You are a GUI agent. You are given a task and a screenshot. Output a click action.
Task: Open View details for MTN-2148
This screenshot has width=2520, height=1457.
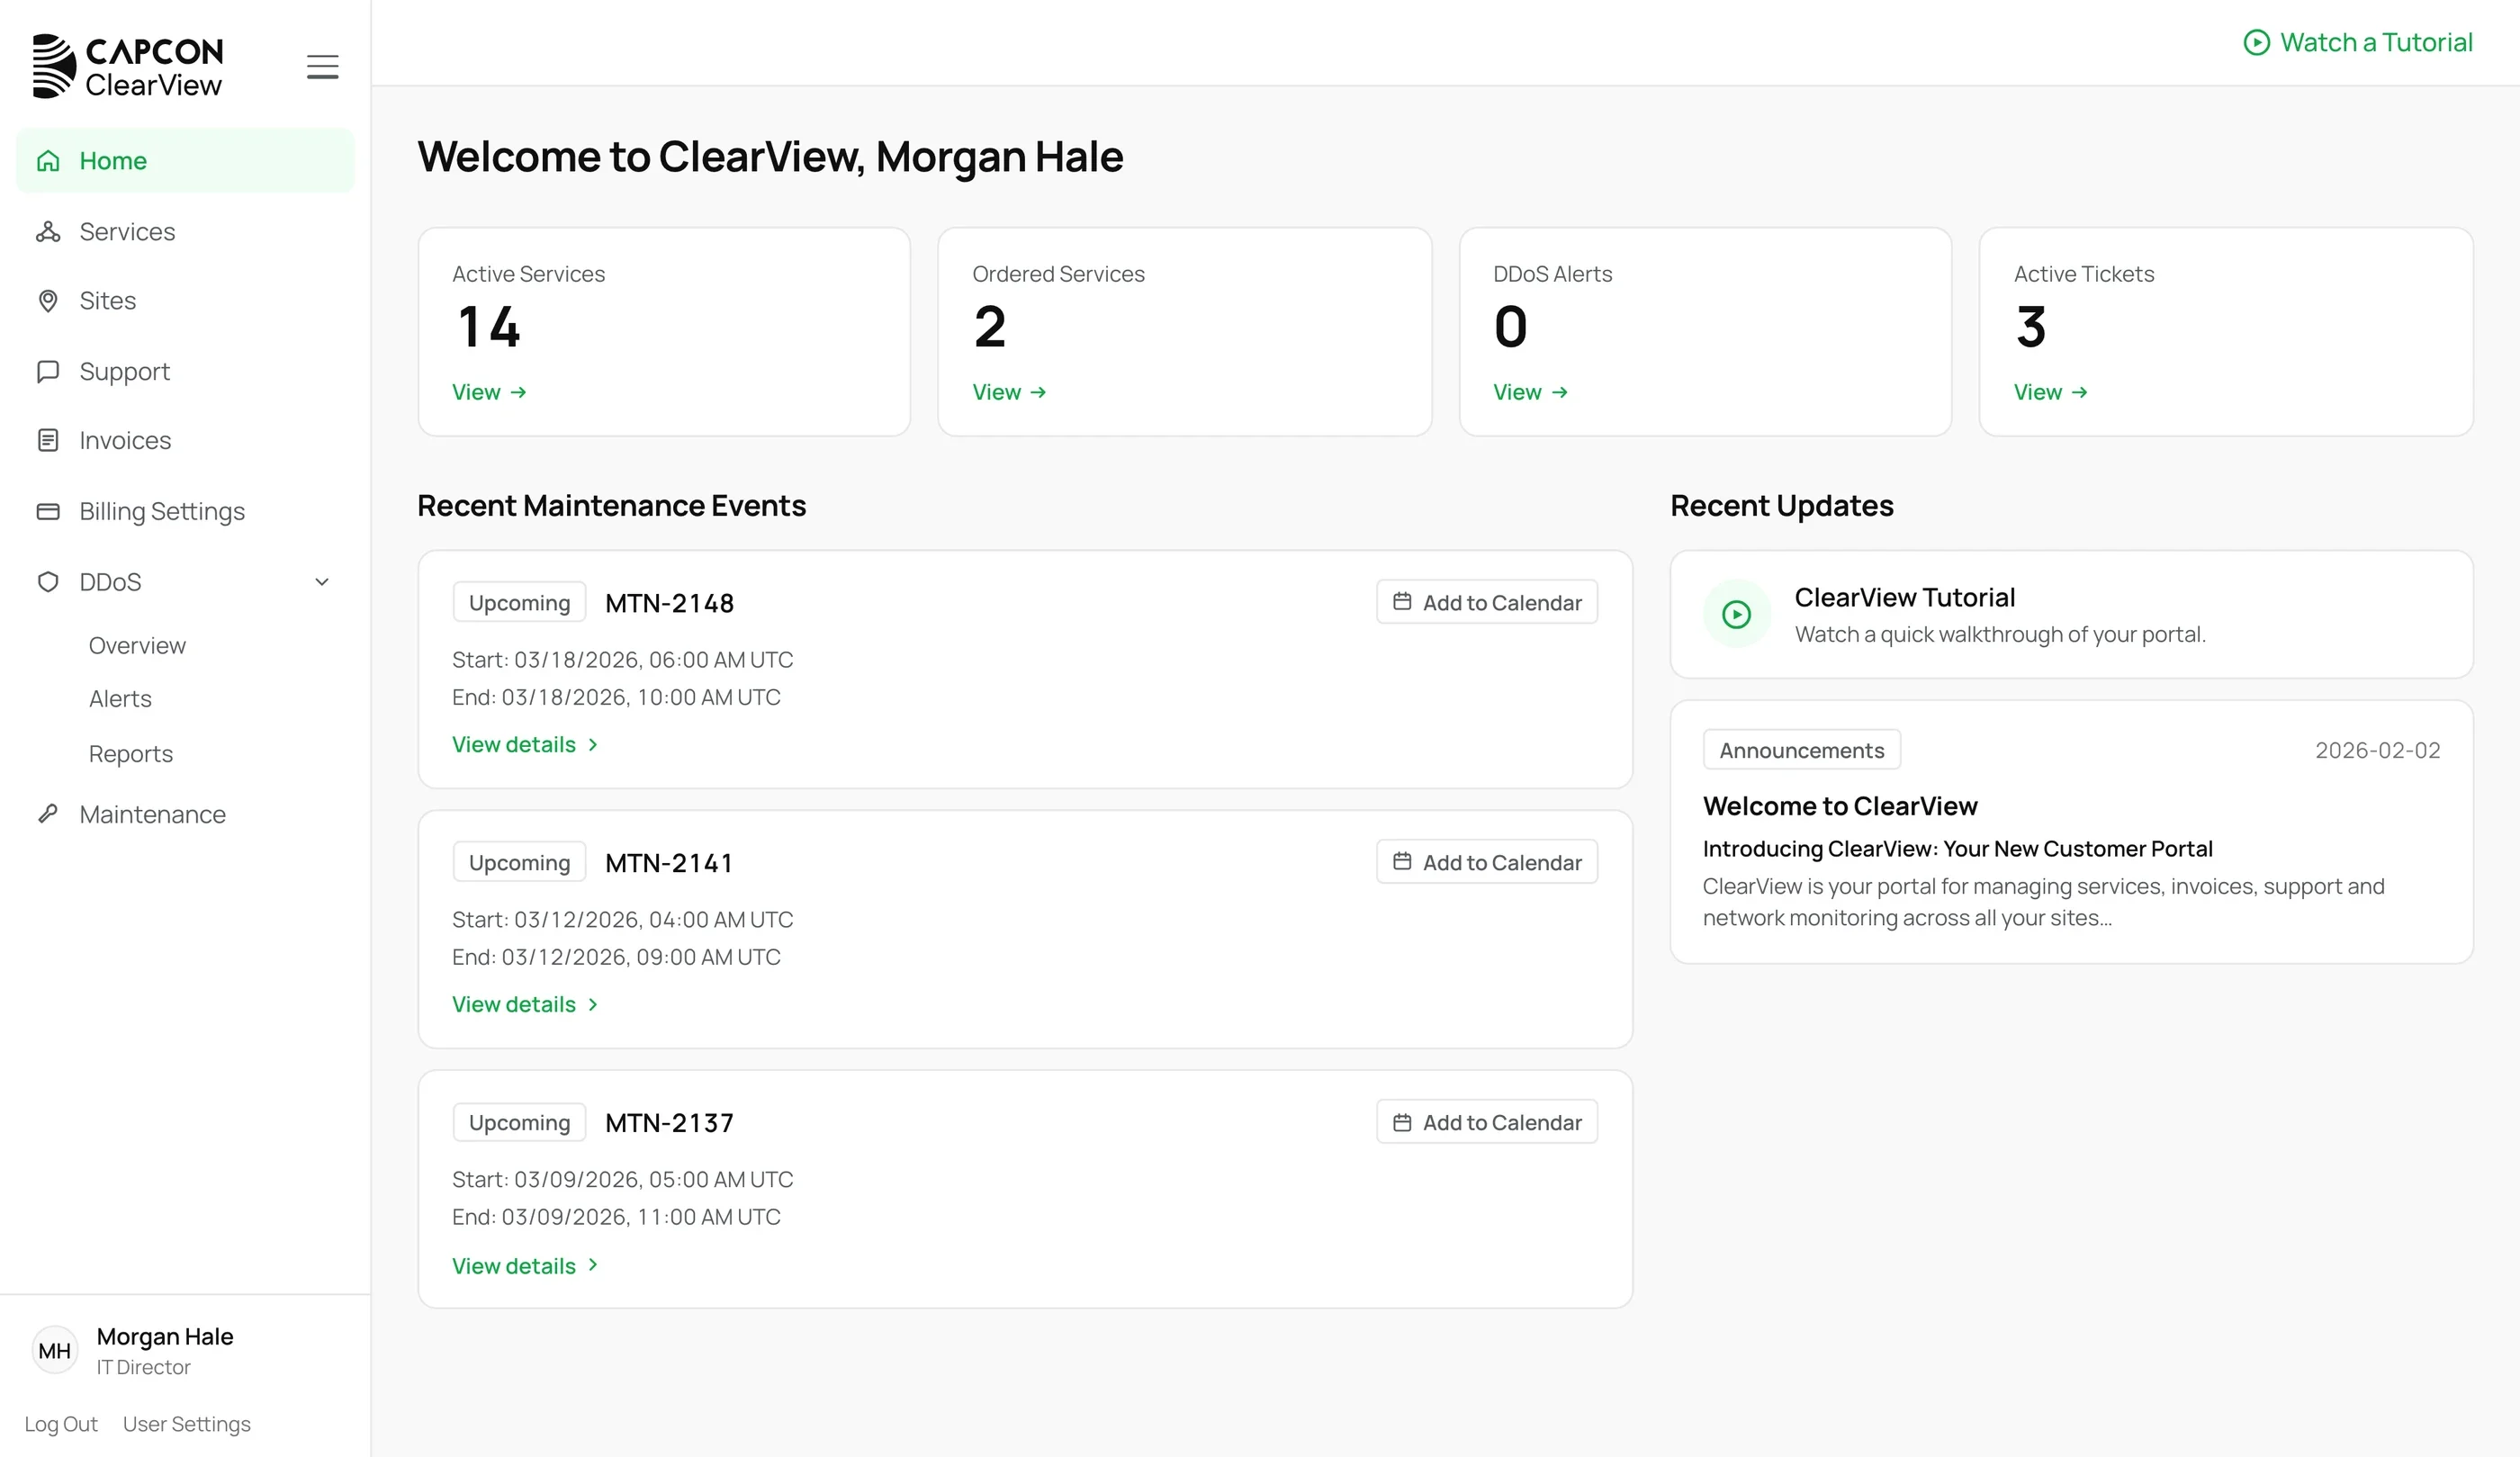click(x=525, y=745)
